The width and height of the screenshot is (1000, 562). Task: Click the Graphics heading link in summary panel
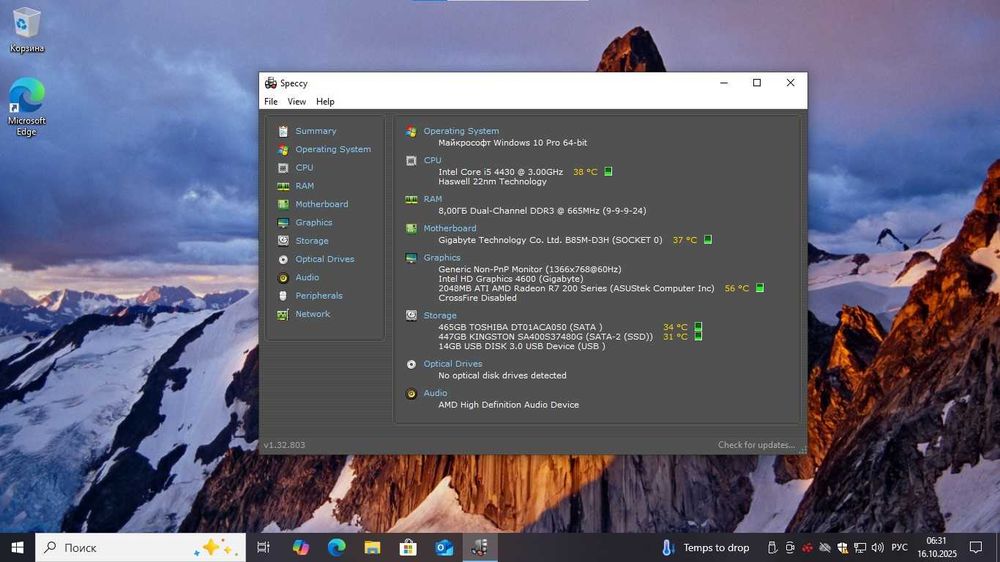[x=442, y=258]
